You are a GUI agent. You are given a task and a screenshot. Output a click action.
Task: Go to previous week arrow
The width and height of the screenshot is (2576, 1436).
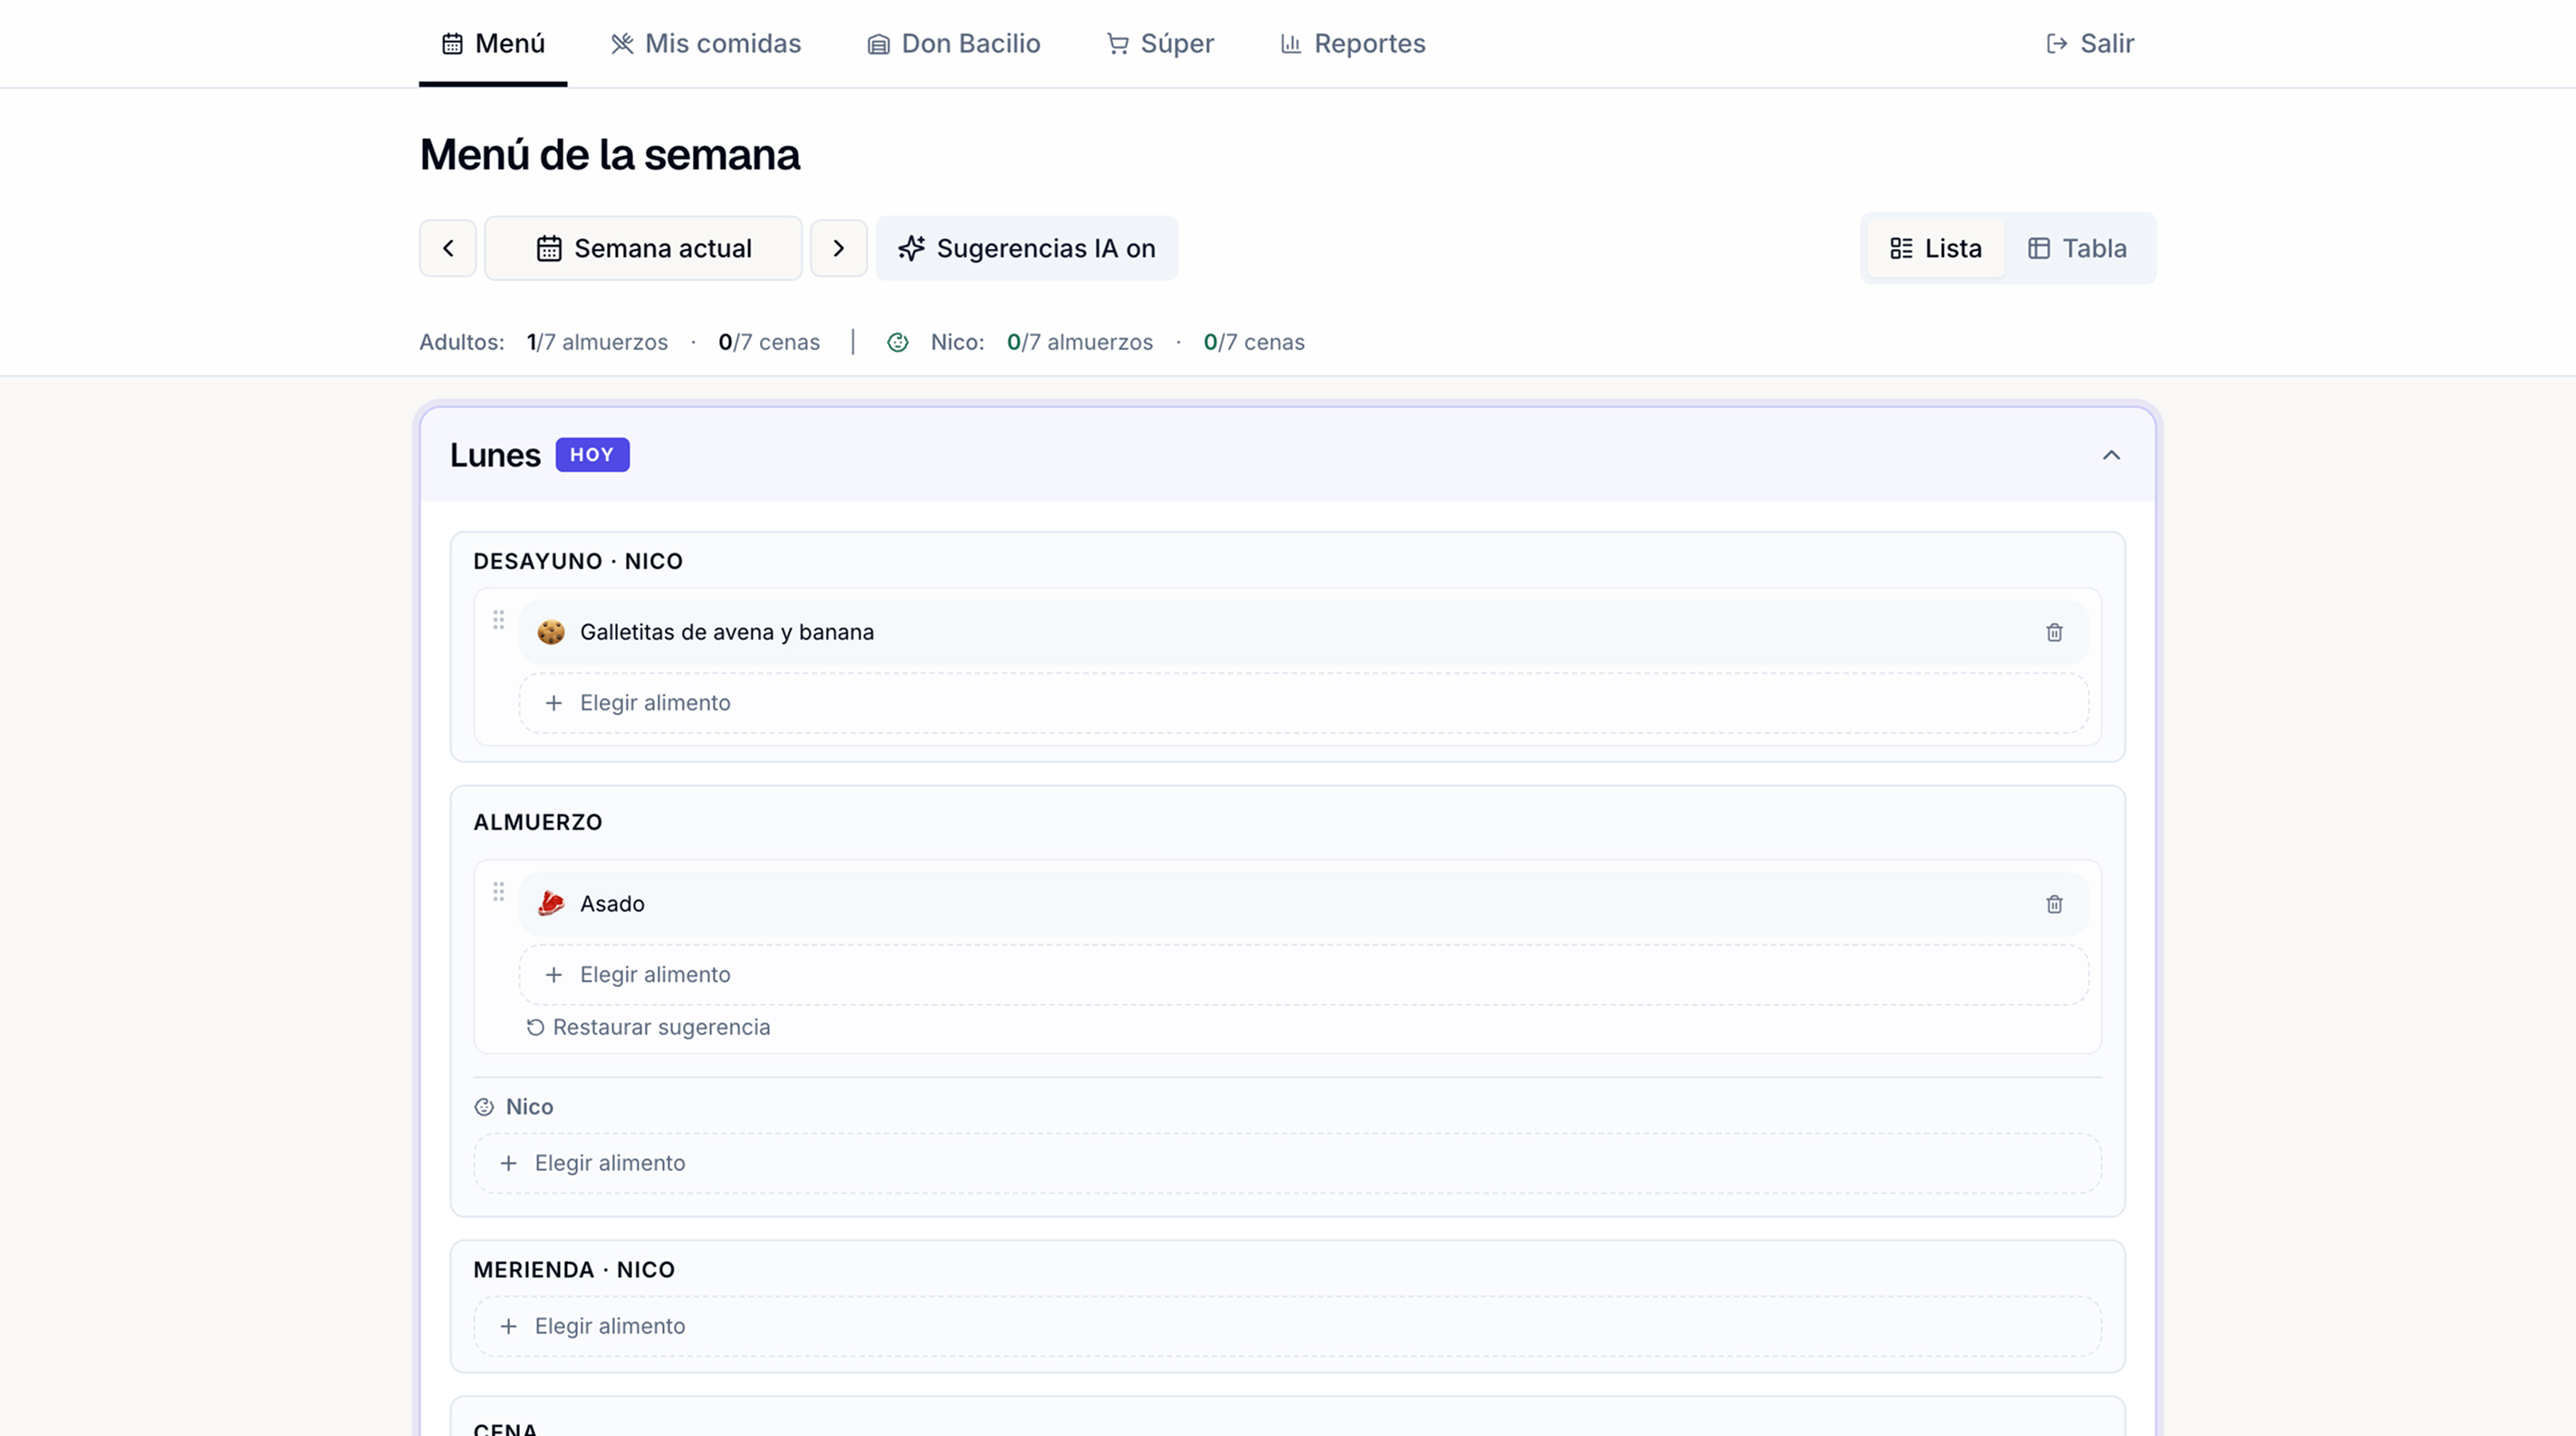(x=448, y=248)
